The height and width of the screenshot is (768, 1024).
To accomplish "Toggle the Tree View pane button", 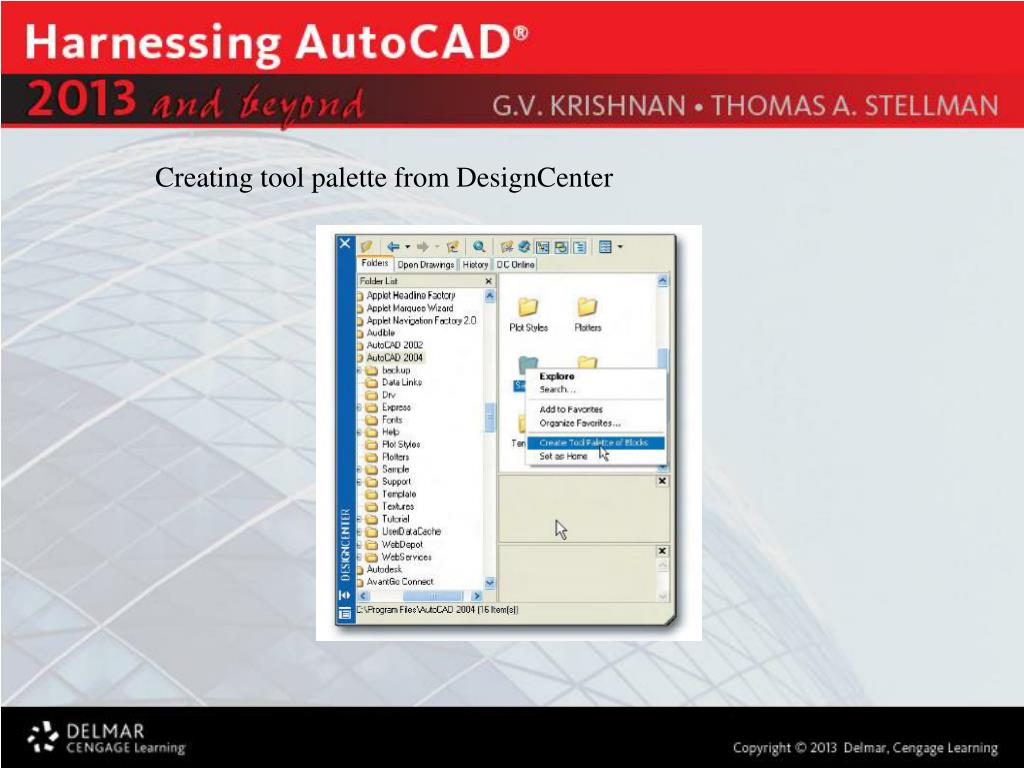I will 543,247.
